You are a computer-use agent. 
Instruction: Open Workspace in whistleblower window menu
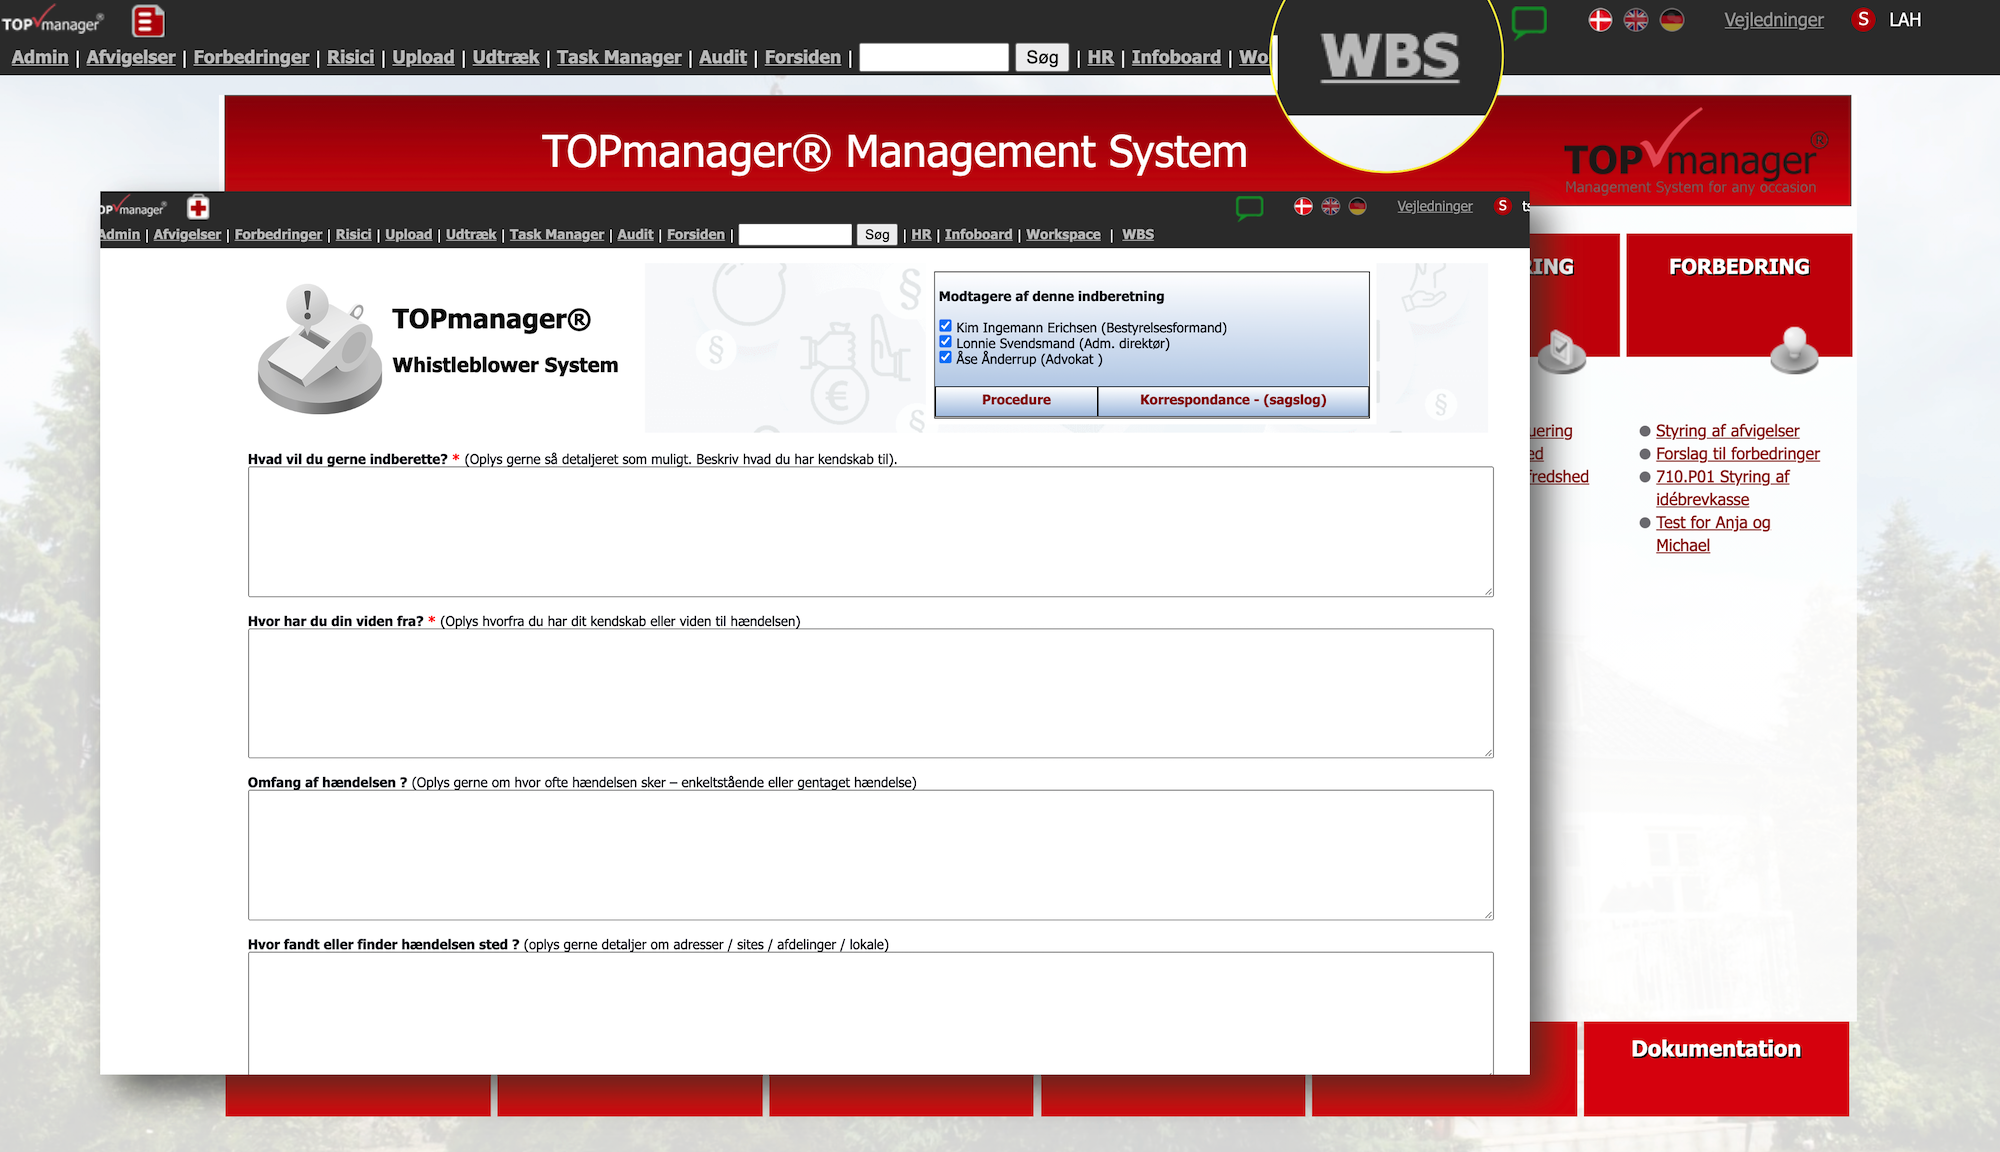(1063, 234)
